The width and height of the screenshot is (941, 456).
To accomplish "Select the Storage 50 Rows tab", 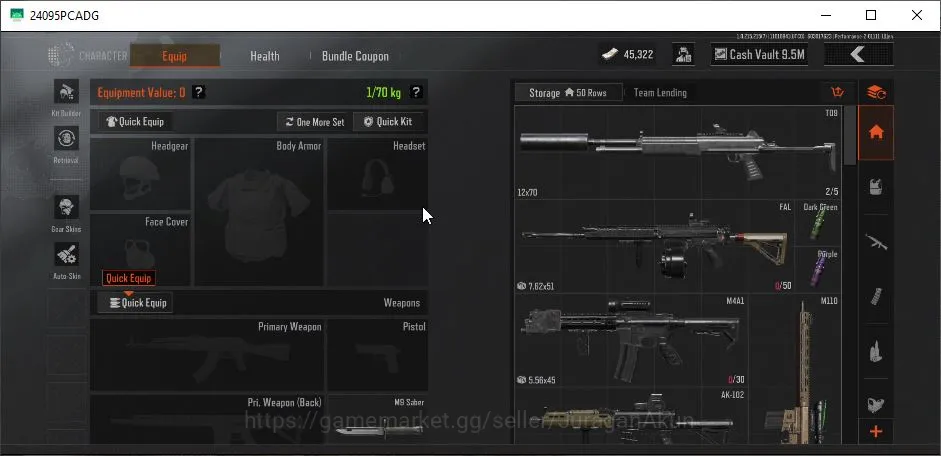I will pyautogui.click(x=568, y=92).
